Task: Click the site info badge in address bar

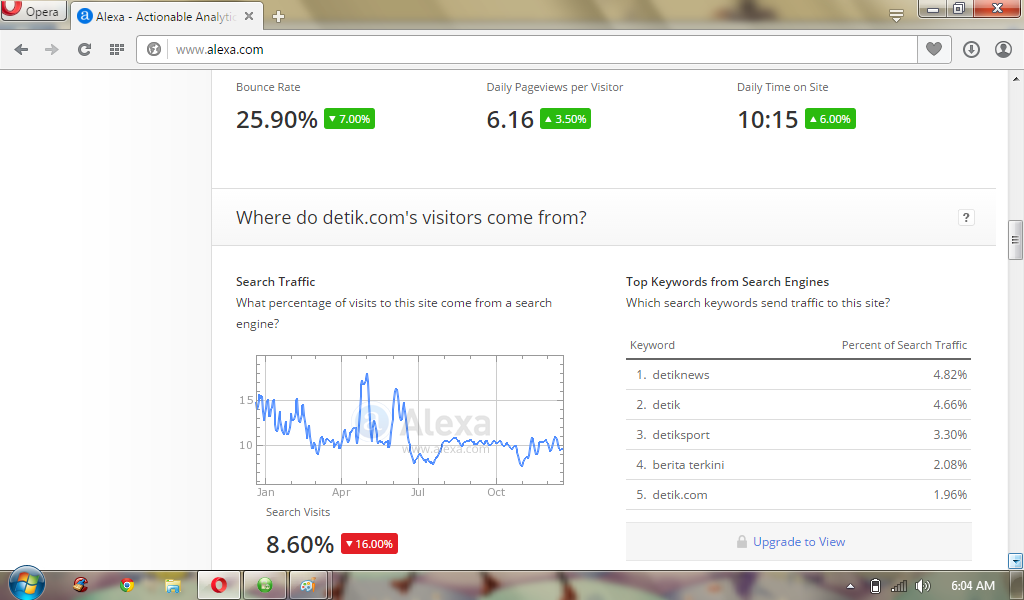Action: (153, 50)
